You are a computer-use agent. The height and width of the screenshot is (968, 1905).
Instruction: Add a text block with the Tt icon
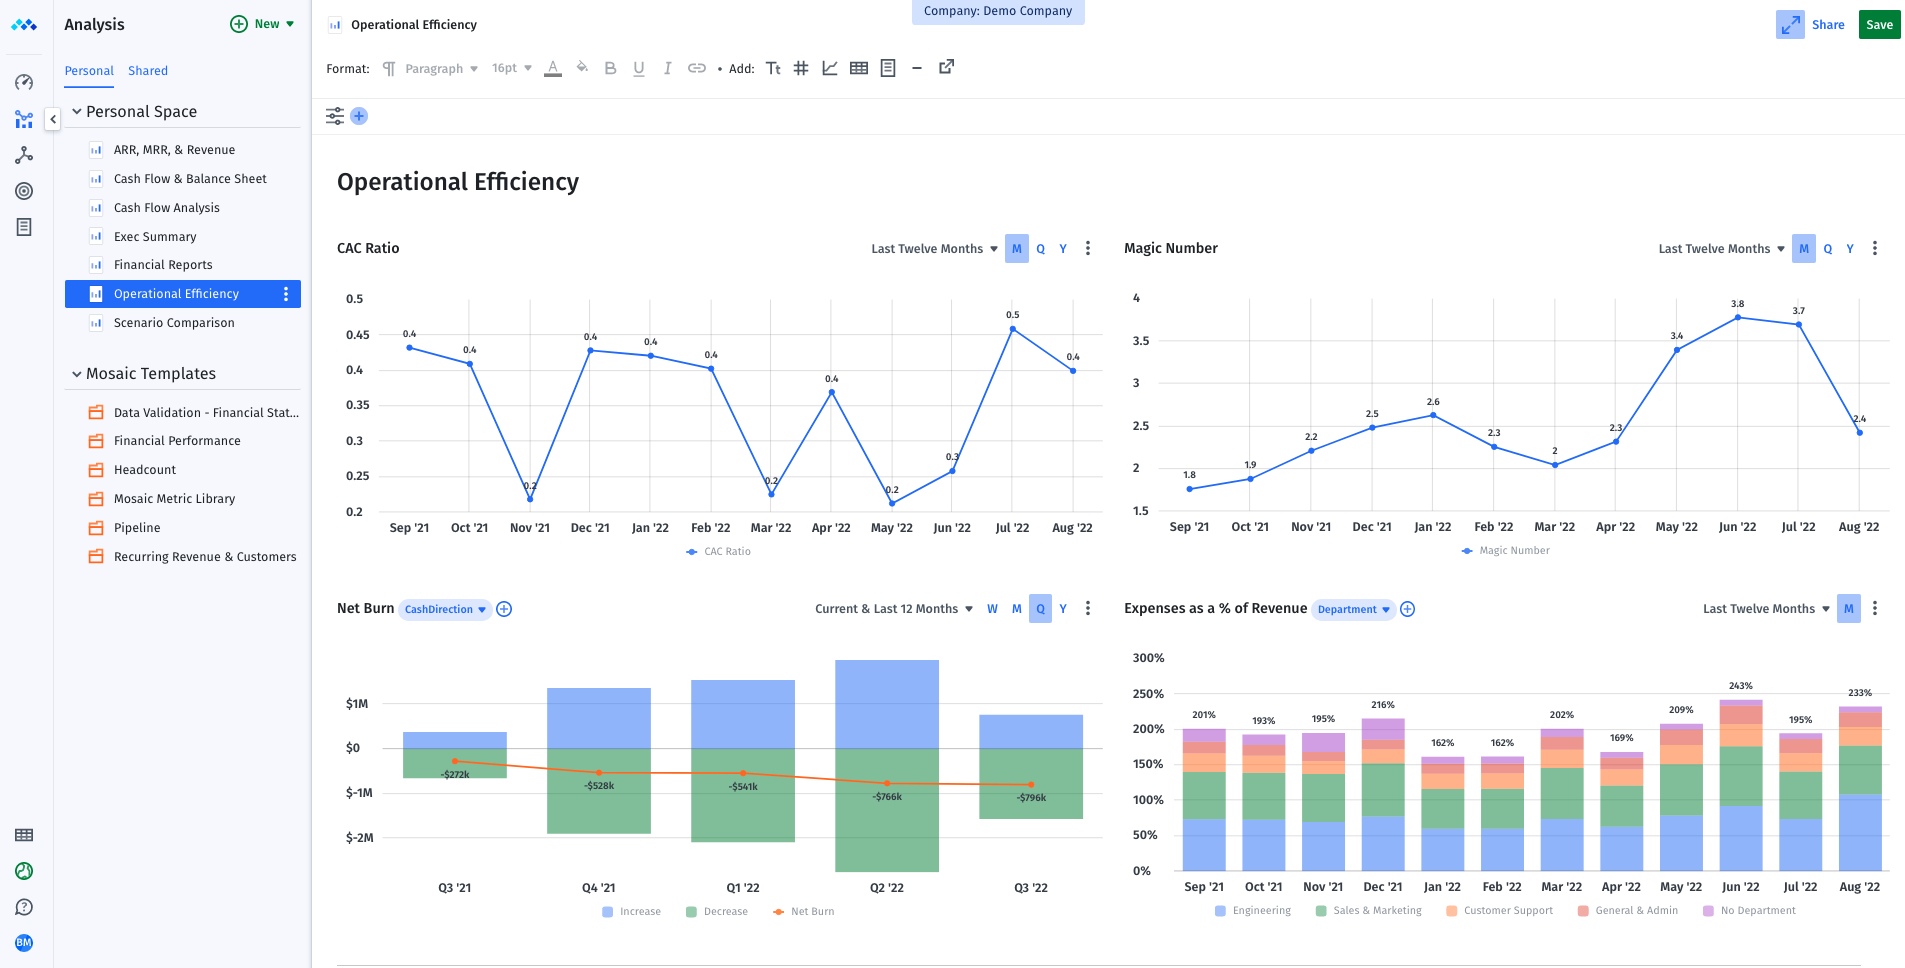(773, 68)
